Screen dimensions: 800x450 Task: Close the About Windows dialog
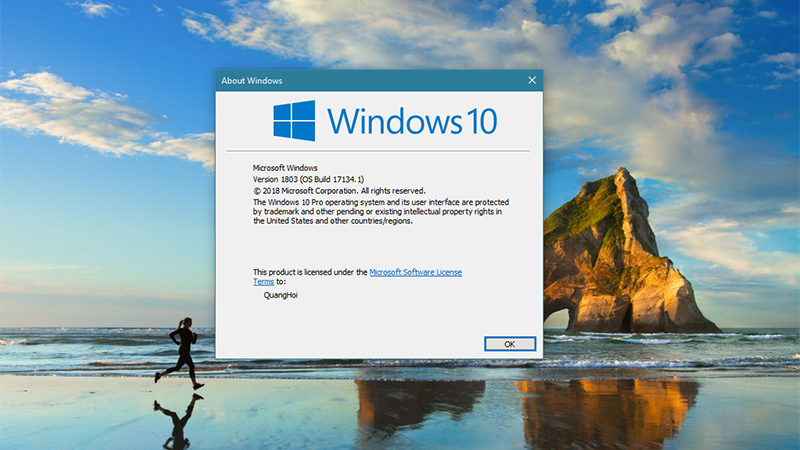coord(532,81)
